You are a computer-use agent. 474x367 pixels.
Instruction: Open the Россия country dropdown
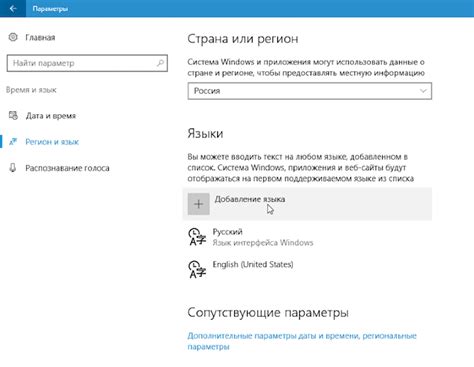click(310, 91)
